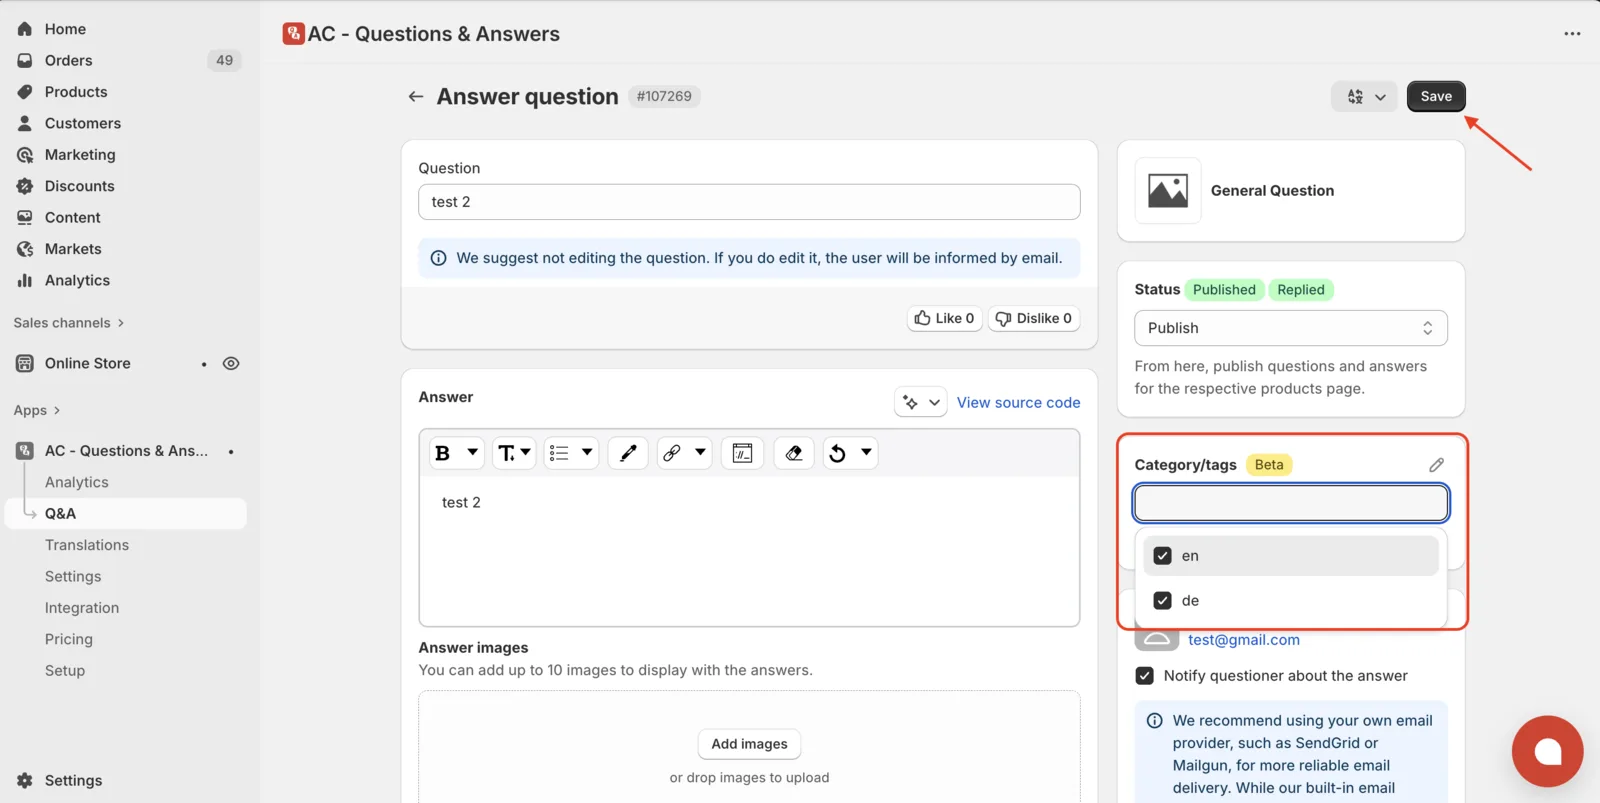View the online store via the eye icon
Screen dimensions: 1600x803
pyautogui.click(x=231, y=363)
